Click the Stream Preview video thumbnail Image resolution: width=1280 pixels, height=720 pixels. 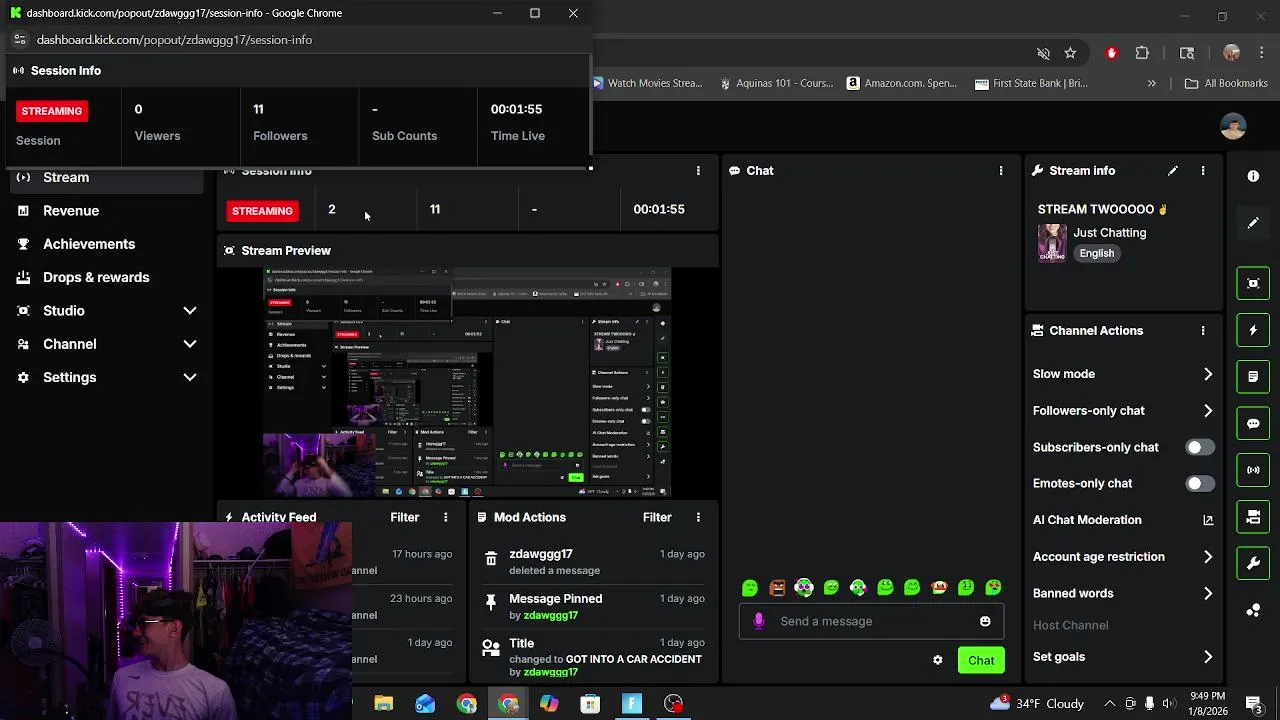468,382
